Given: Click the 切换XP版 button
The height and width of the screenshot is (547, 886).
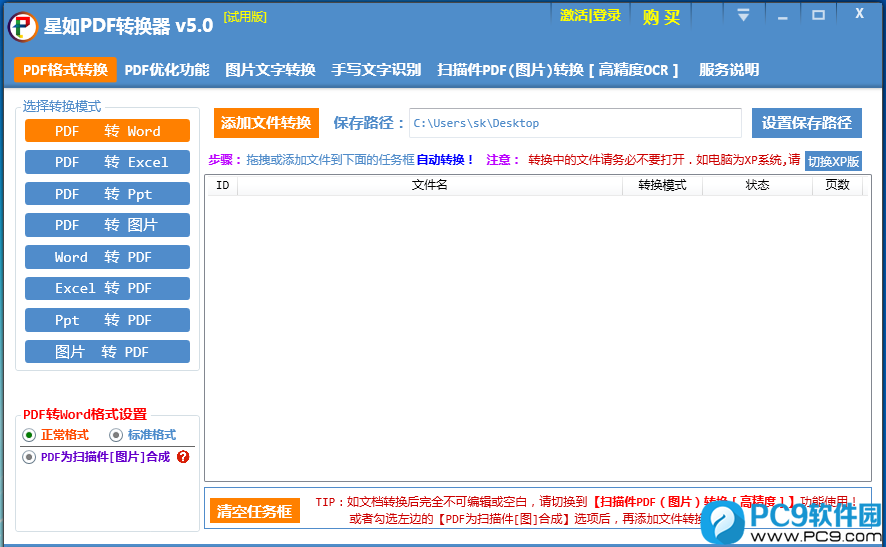Looking at the screenshot, I should 833,161.
